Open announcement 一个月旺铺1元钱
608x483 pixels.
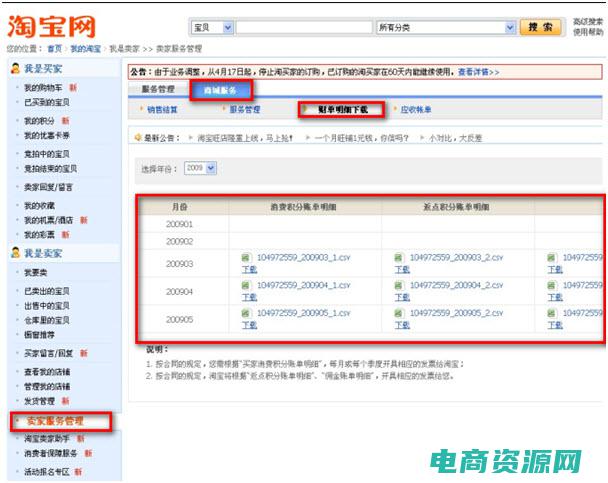tap(361, 138)
